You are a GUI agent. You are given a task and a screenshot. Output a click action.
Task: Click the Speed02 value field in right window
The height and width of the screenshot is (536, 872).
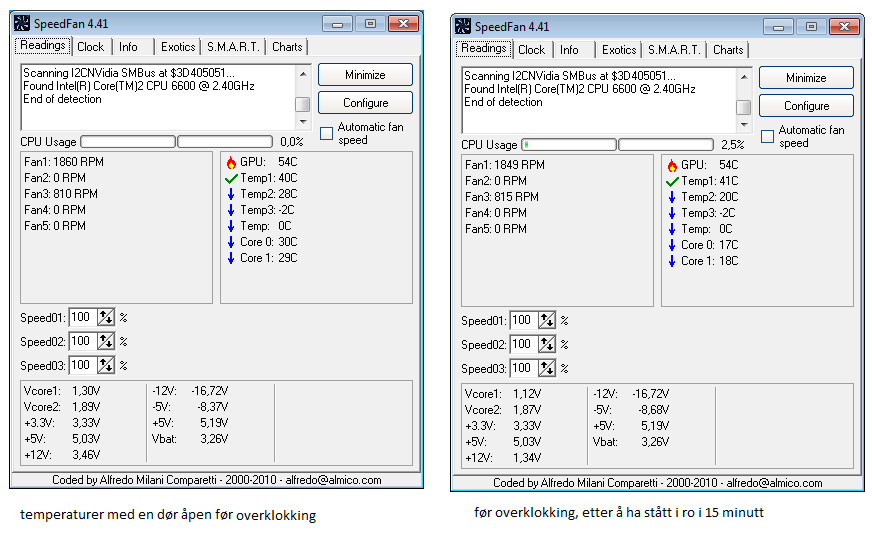[524, 344]
